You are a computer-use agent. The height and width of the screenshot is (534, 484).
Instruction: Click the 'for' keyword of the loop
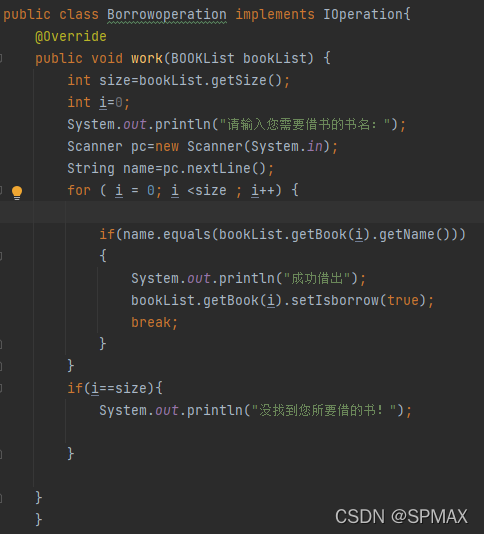79,190
